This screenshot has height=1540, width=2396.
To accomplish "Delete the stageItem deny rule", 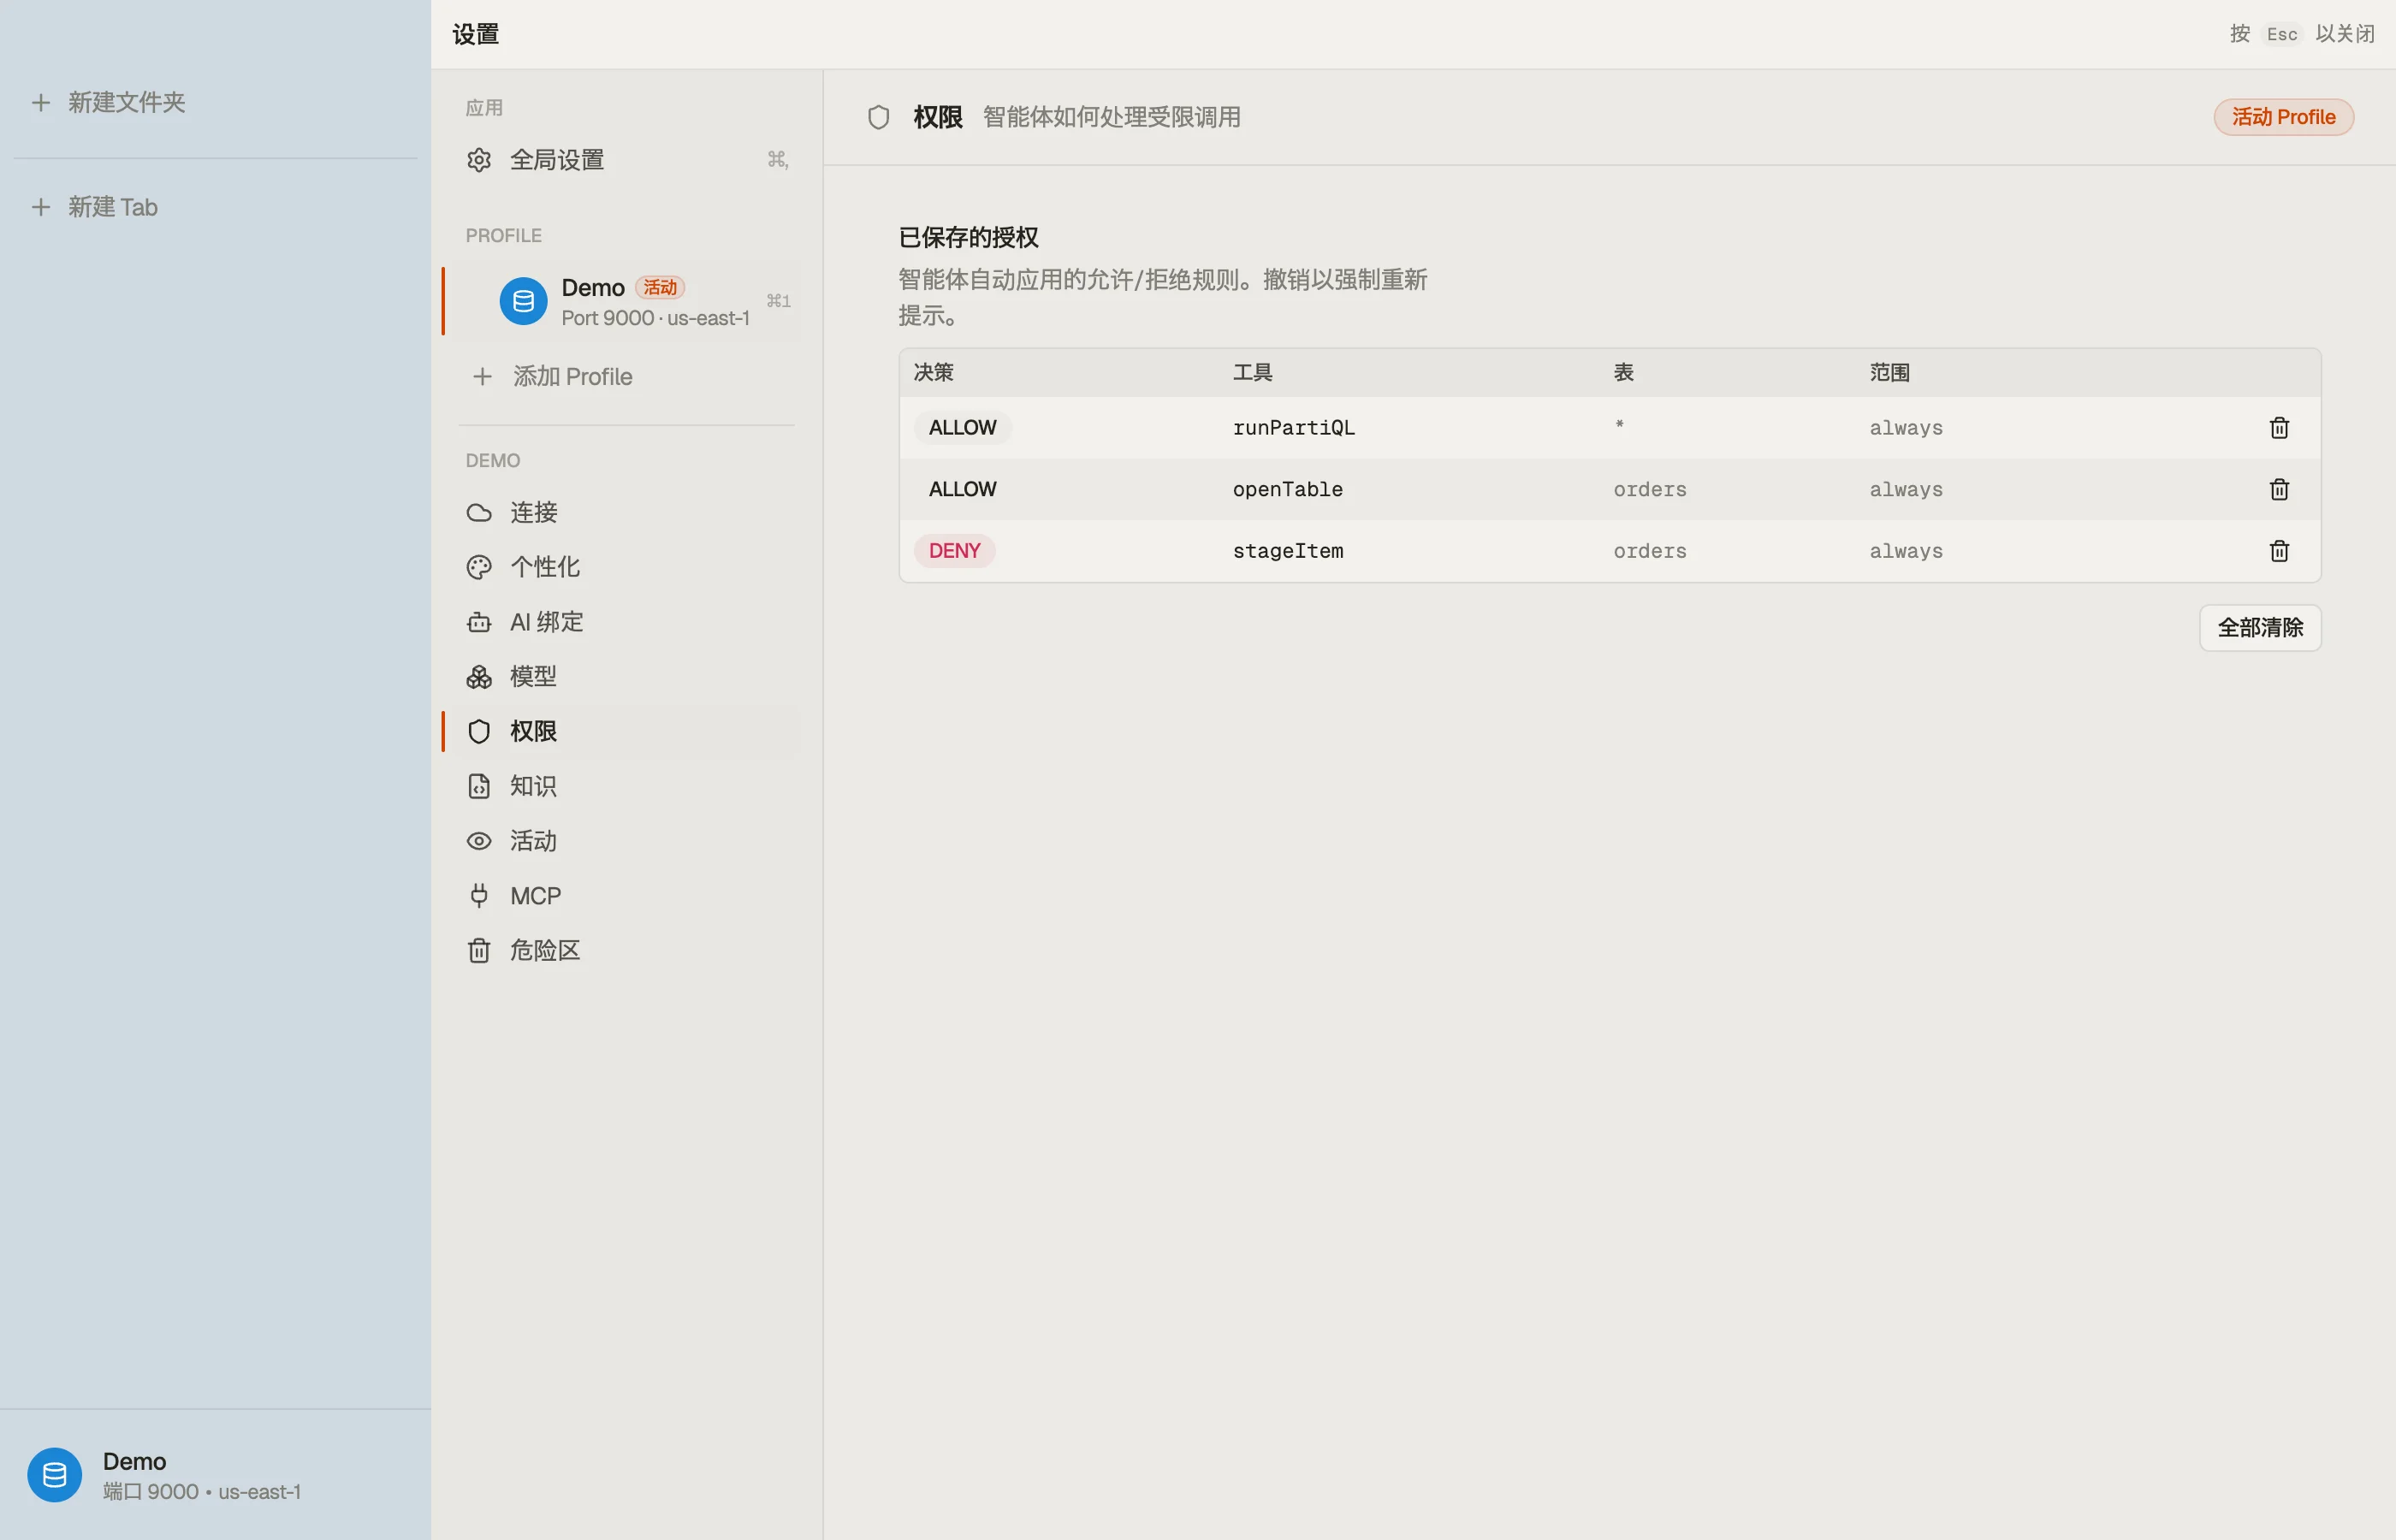I will tap(2279, 551).
